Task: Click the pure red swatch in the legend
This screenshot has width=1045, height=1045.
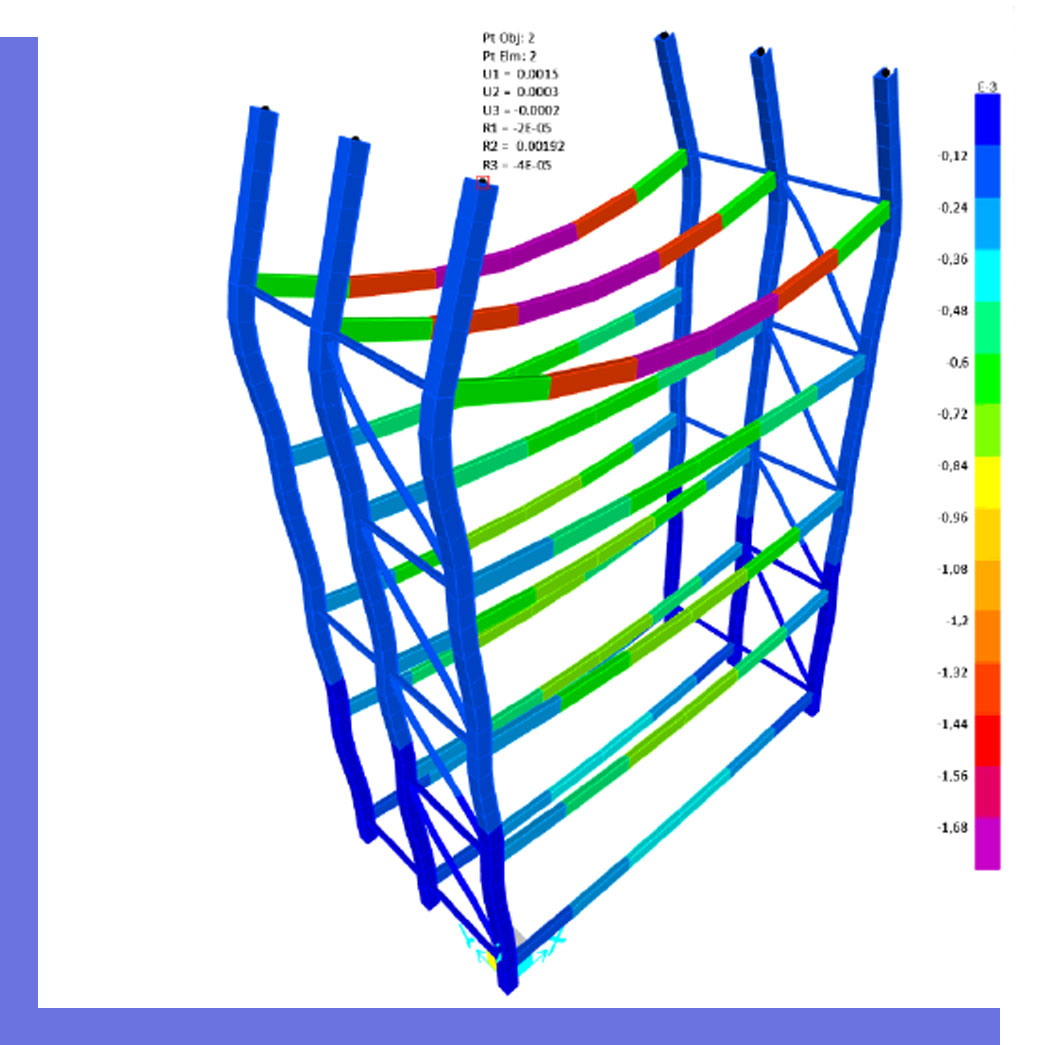Action: 987,741
